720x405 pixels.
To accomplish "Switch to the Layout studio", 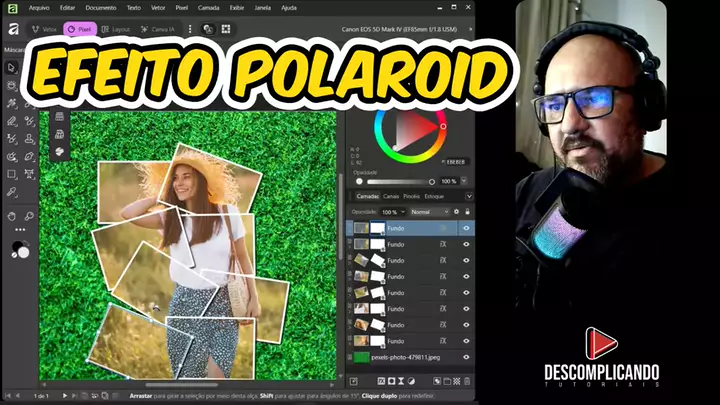I will (x=119, y=29).
